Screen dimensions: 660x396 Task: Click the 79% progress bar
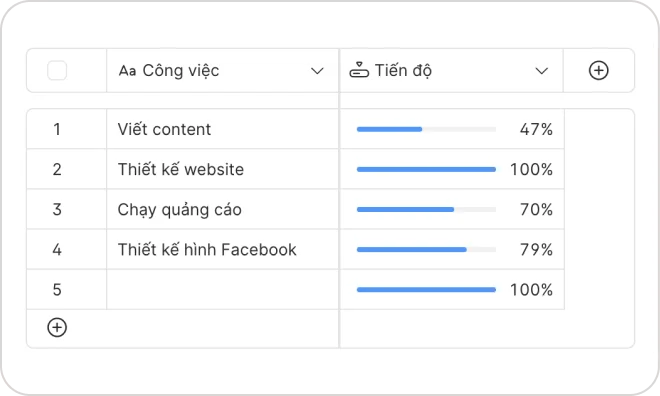click(426, 250)
